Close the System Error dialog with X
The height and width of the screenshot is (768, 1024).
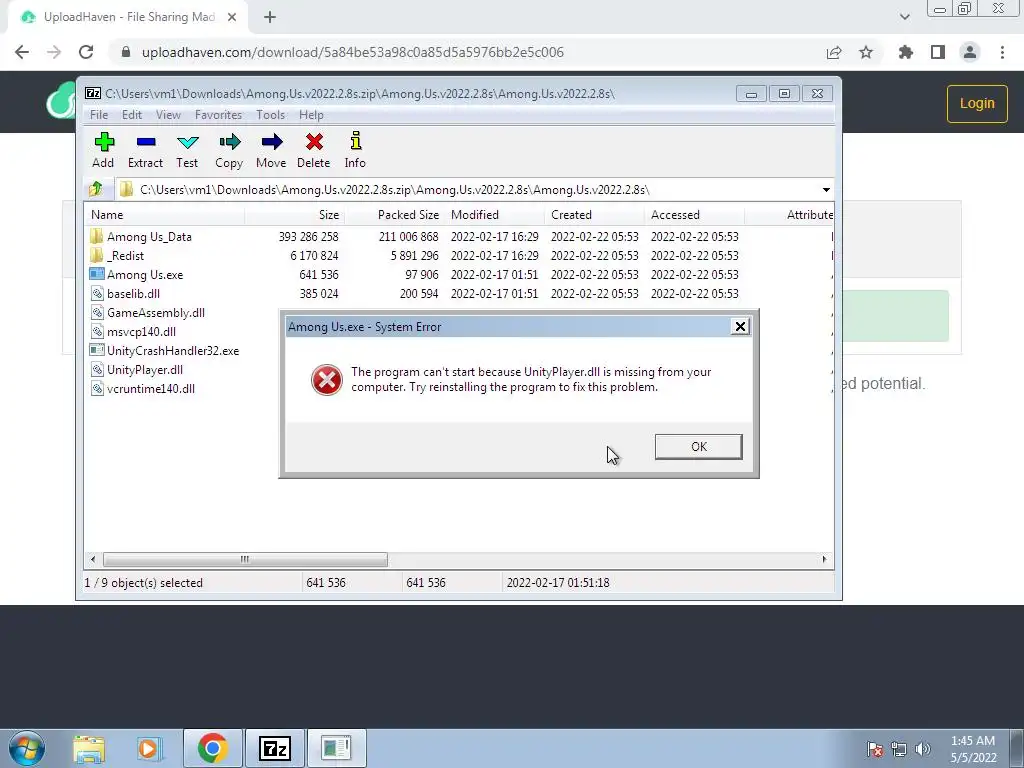pyautogui.click(x=740, y=327)
